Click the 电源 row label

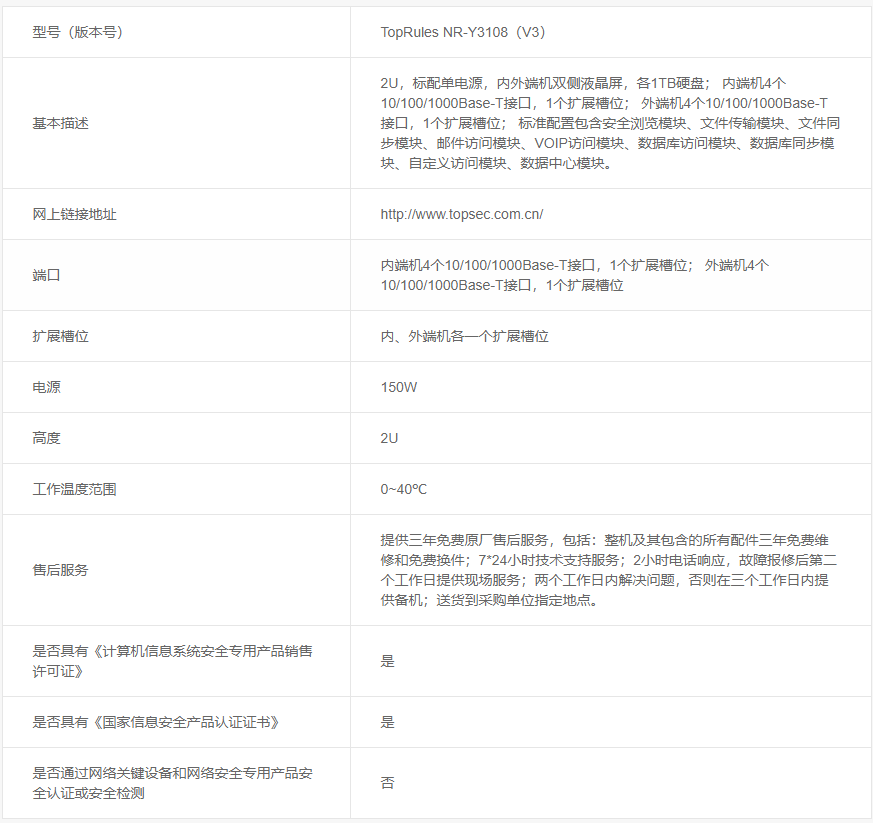click(46, 387)
